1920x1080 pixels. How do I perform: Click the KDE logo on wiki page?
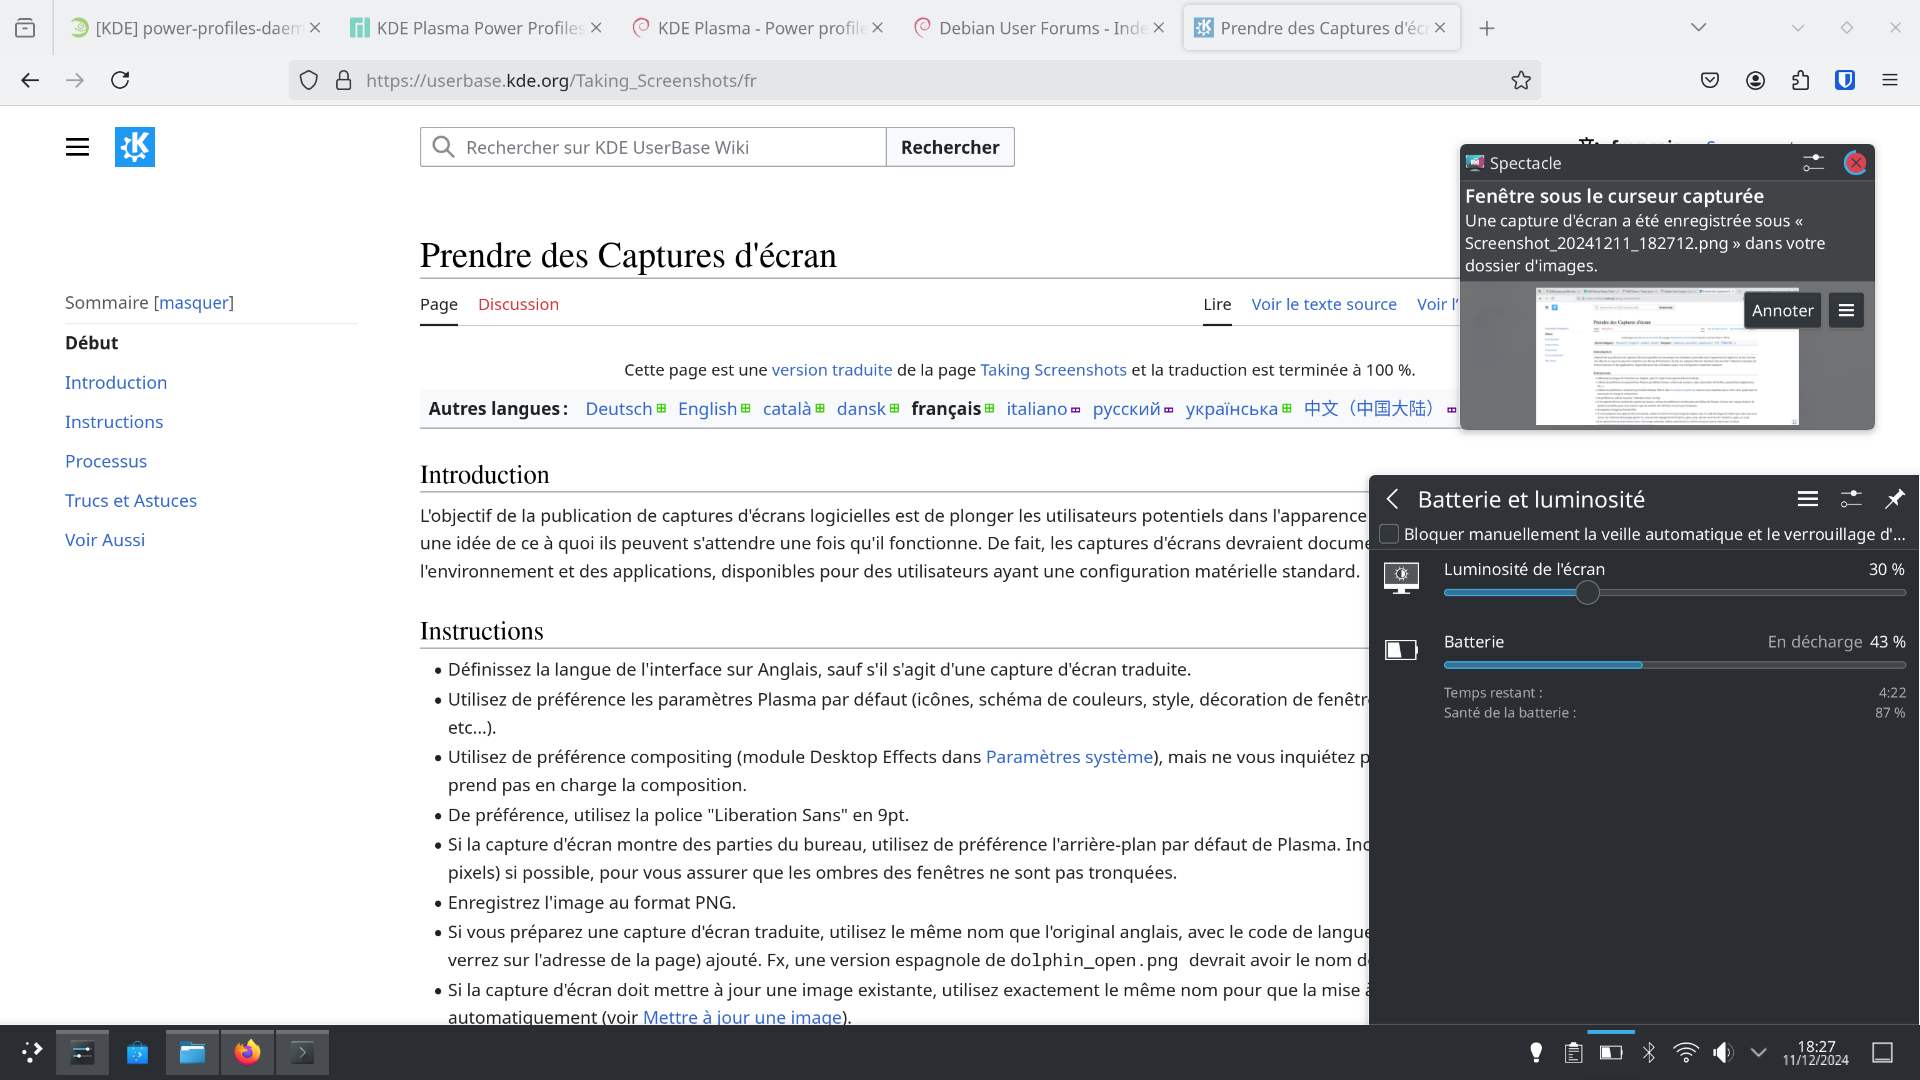point(135,147)
